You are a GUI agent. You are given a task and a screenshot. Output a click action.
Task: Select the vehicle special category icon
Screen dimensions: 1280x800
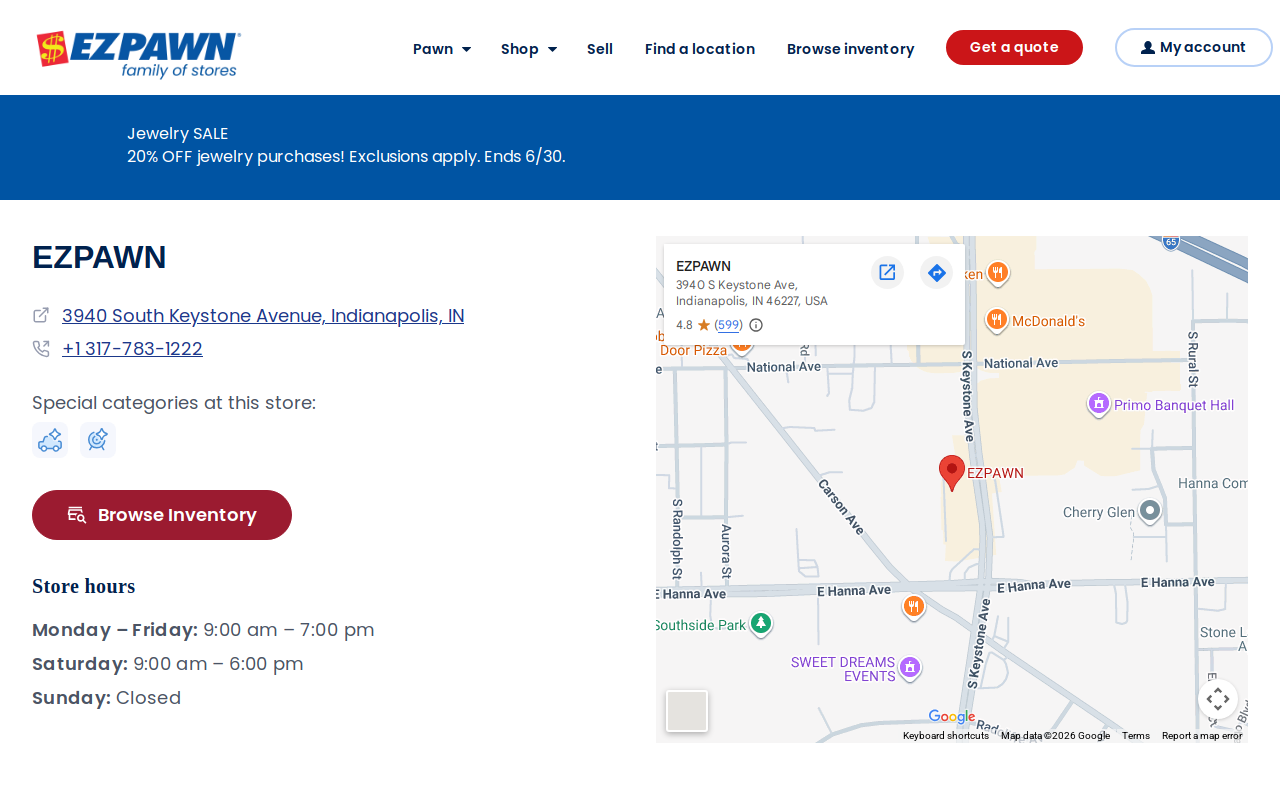[x=50, y=440]
